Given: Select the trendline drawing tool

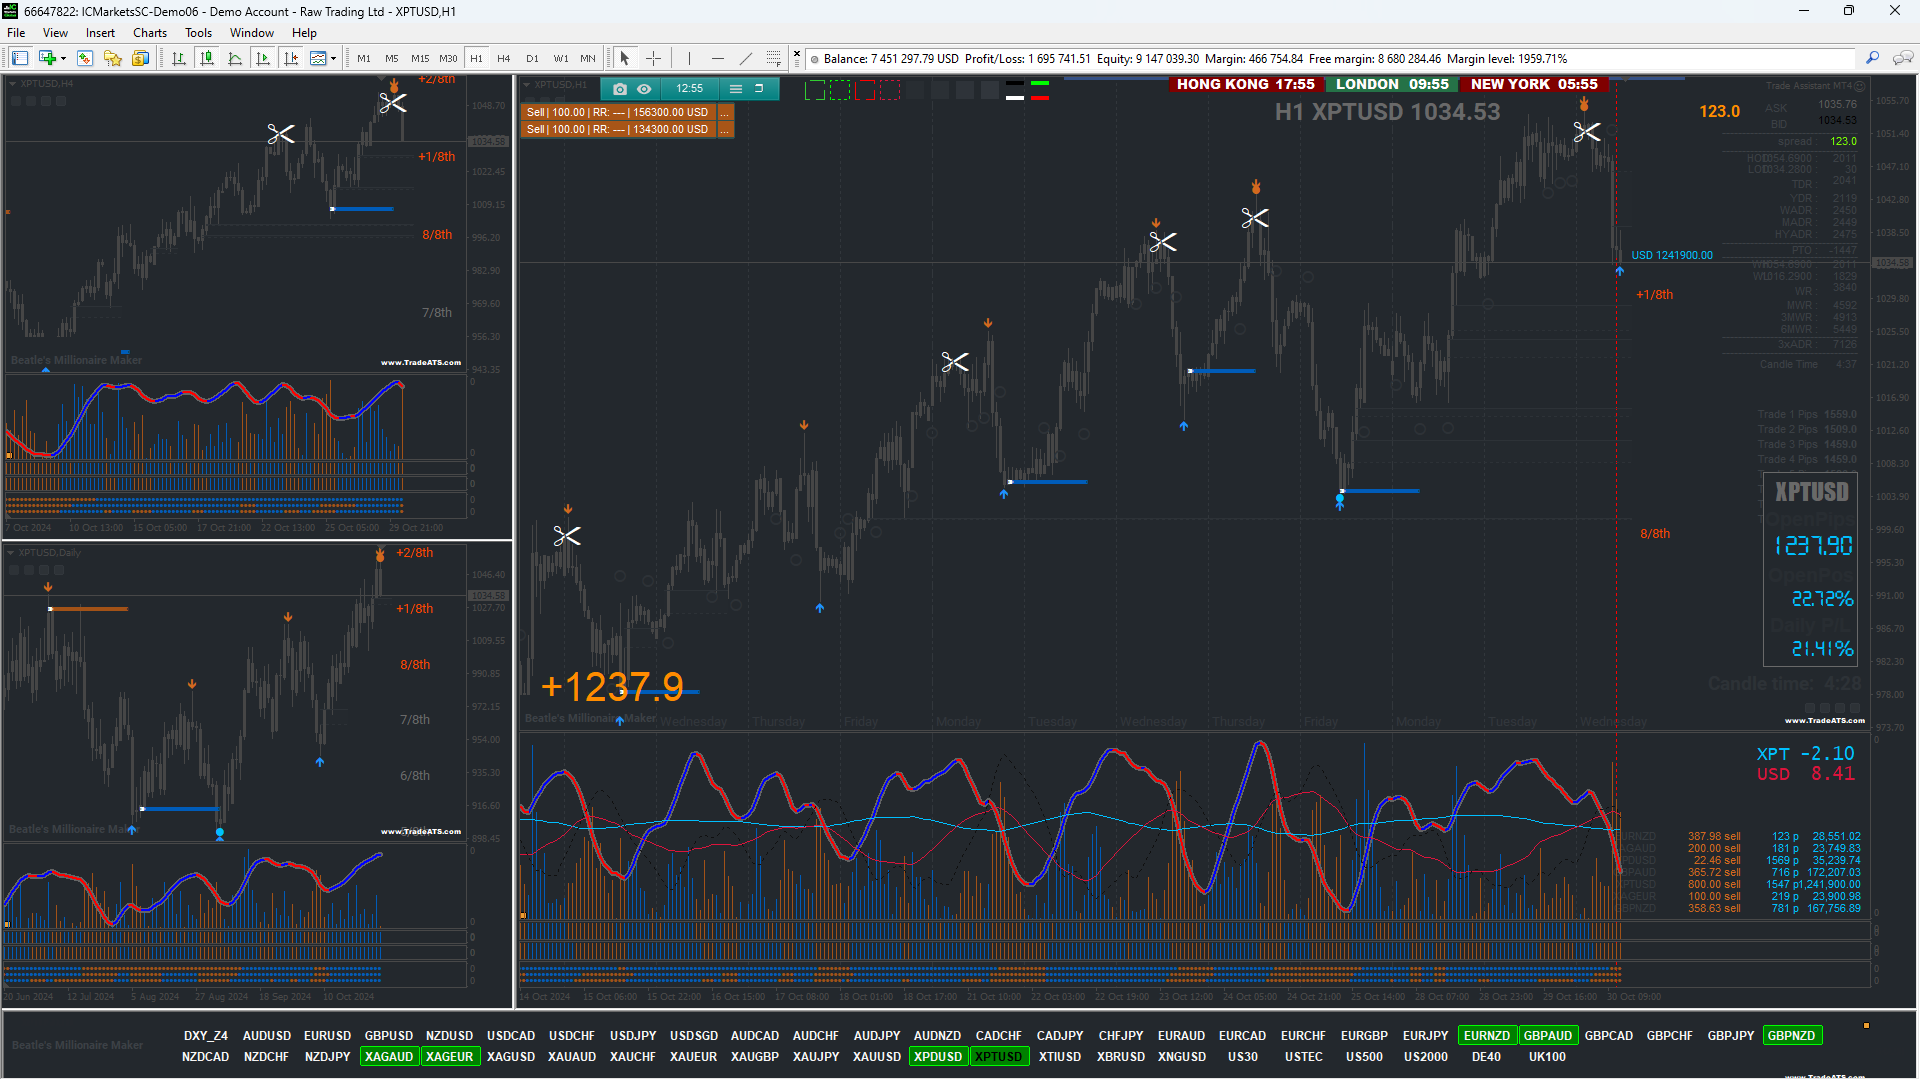Looking at the screenshot, I should (x=745, y=59).
